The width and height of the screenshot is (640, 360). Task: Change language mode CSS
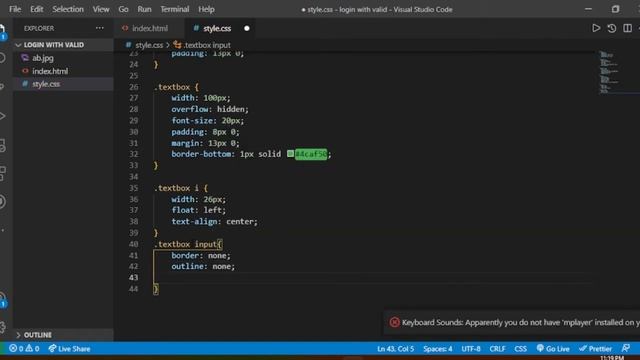pos(520,349)
